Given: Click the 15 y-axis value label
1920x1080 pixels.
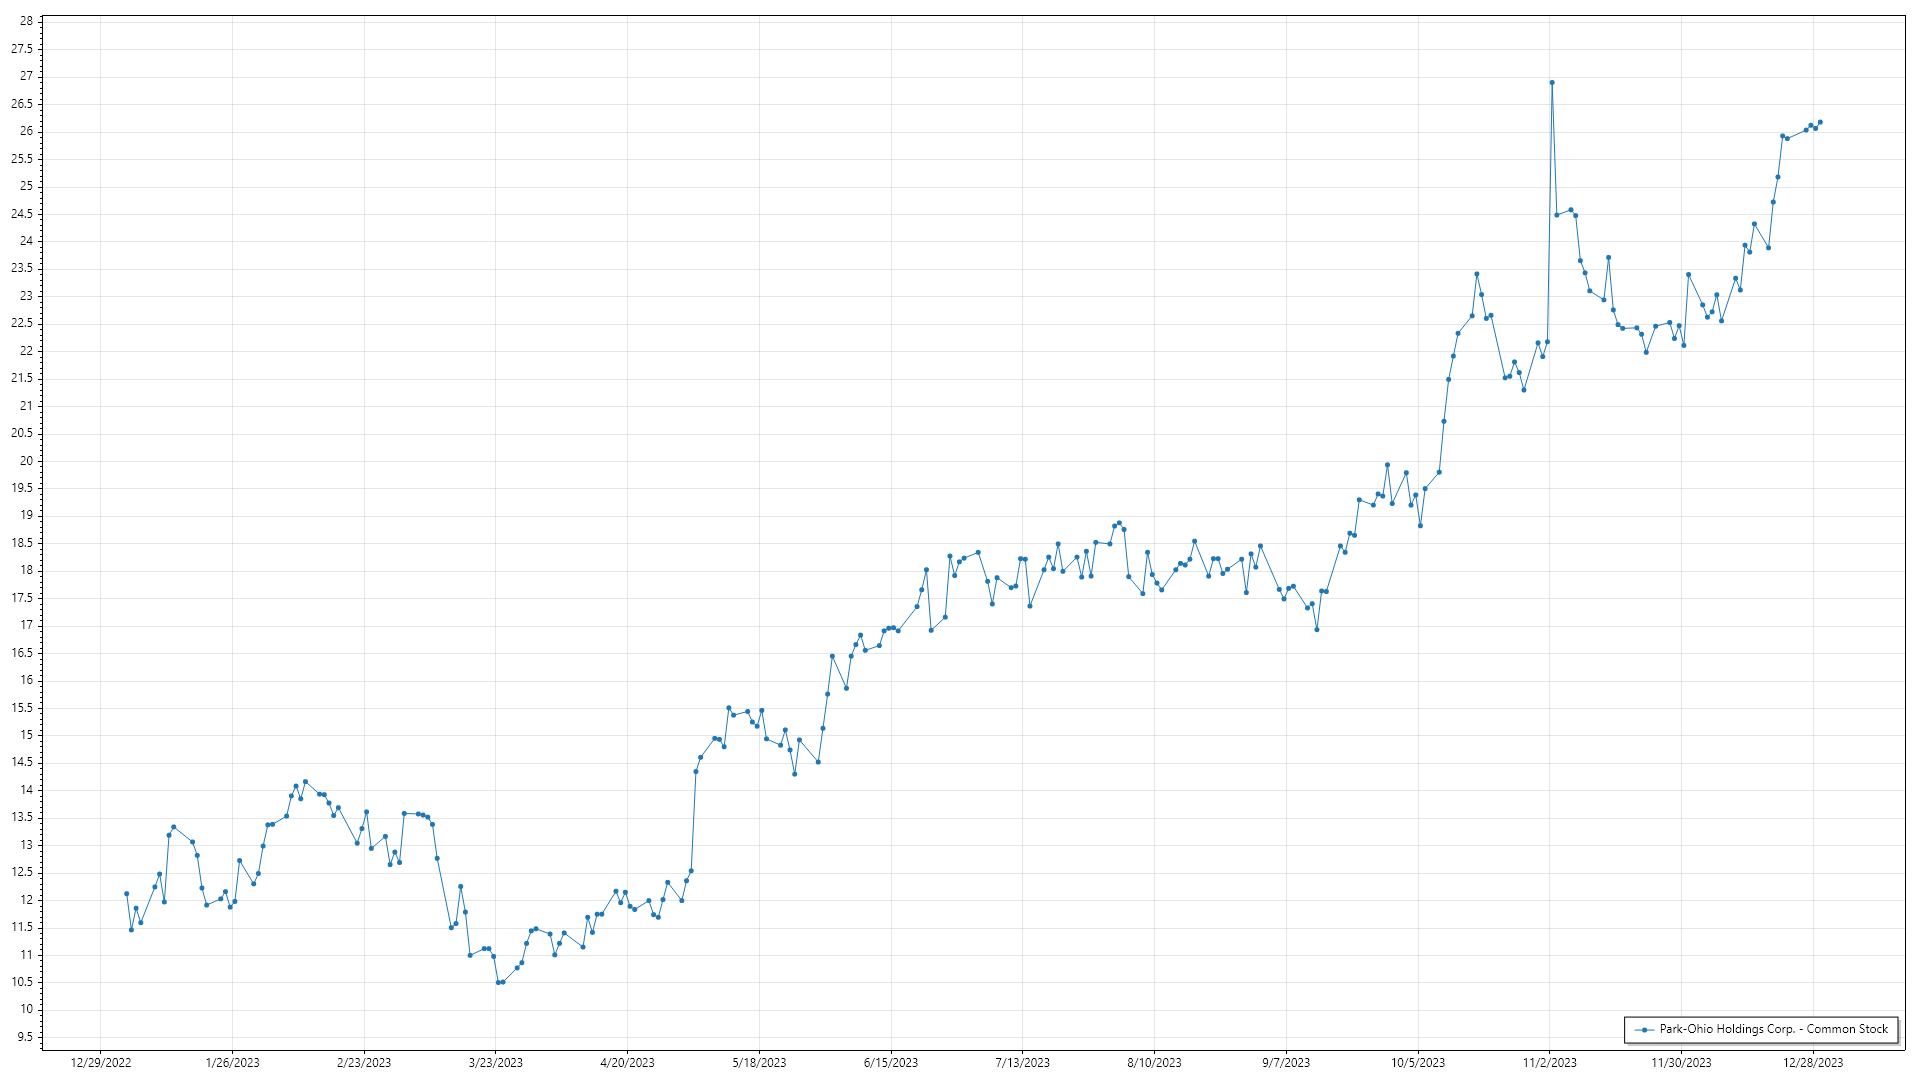Looking at the screenshot, I should pos(26,735).
